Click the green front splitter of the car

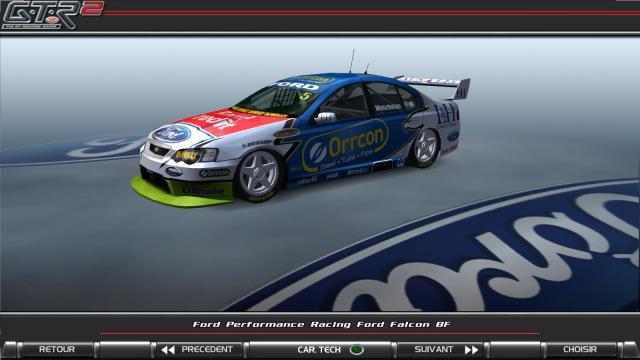(180, 193)
